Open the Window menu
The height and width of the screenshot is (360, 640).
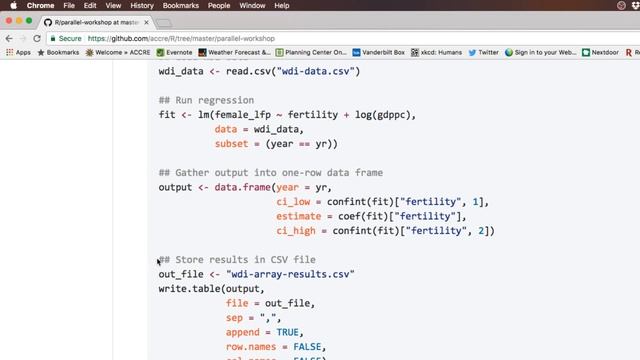pos(252,5)
